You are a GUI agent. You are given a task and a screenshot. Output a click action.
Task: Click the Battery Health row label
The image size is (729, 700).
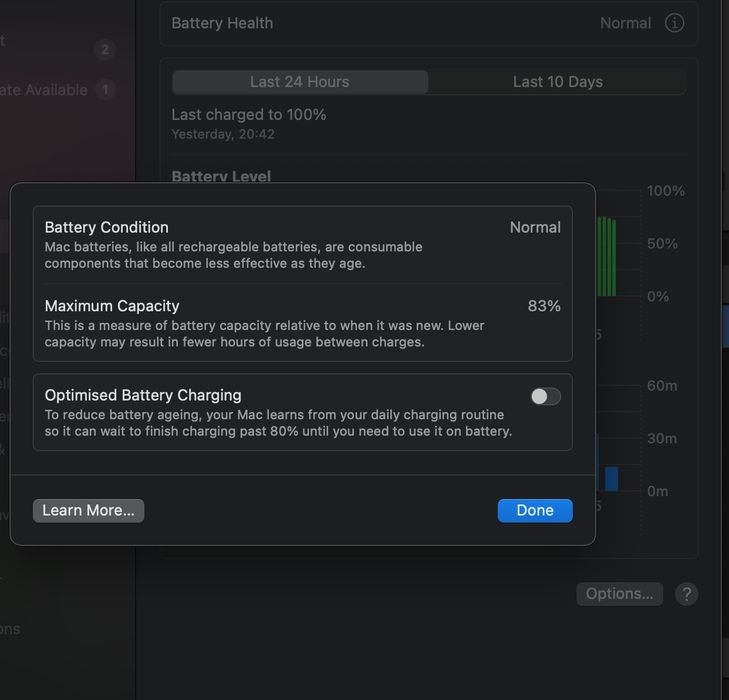pyautogui.click(x=222, y=23)
